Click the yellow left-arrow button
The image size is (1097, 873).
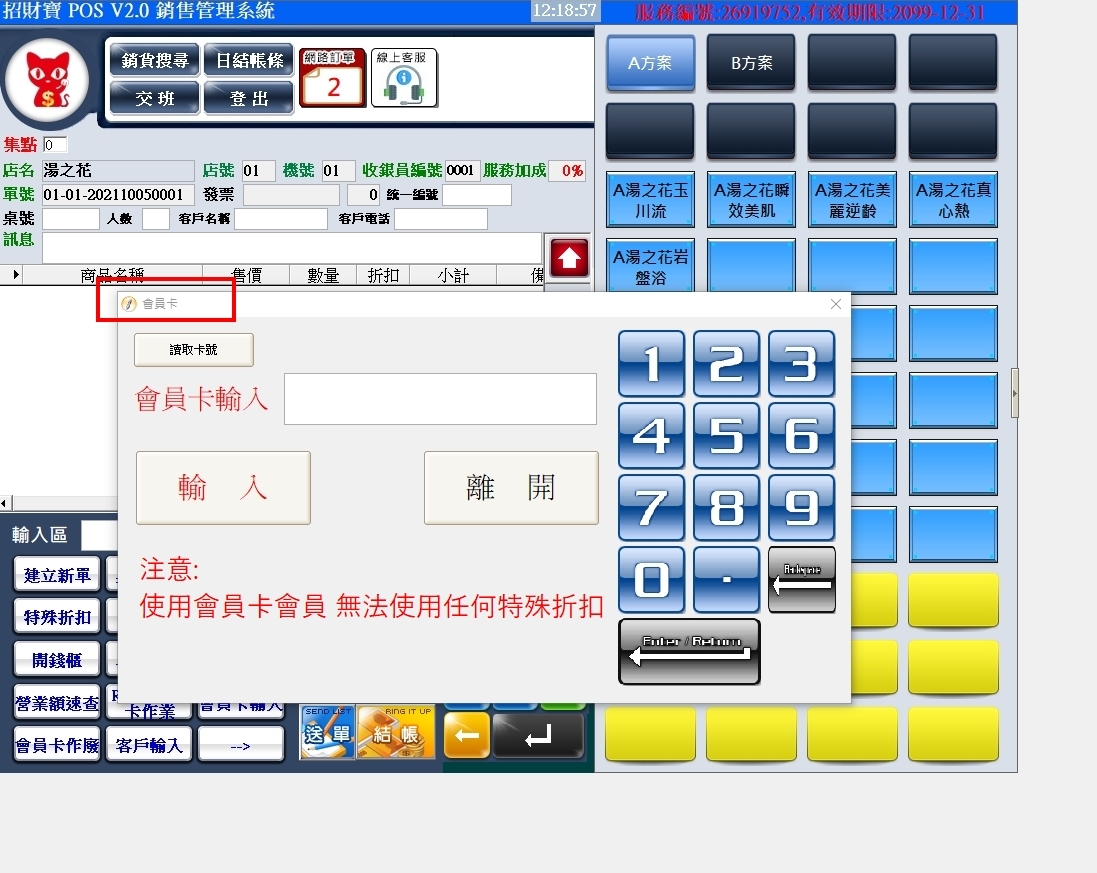coord(467,735)
